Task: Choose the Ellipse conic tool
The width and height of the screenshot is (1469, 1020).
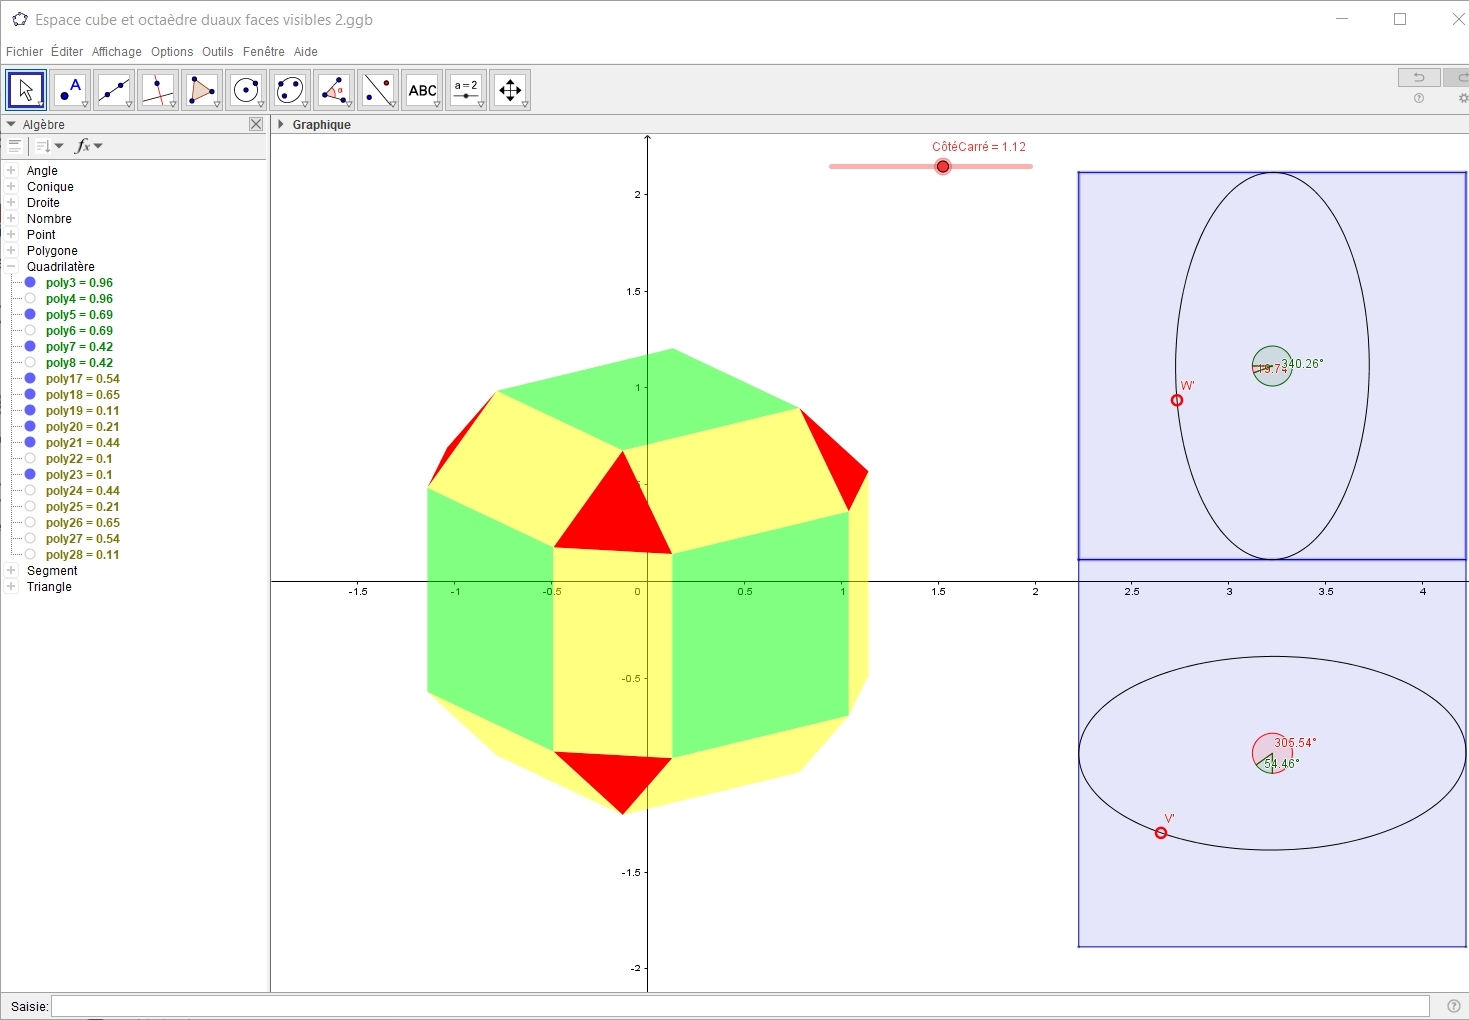Action: point(290,90)
